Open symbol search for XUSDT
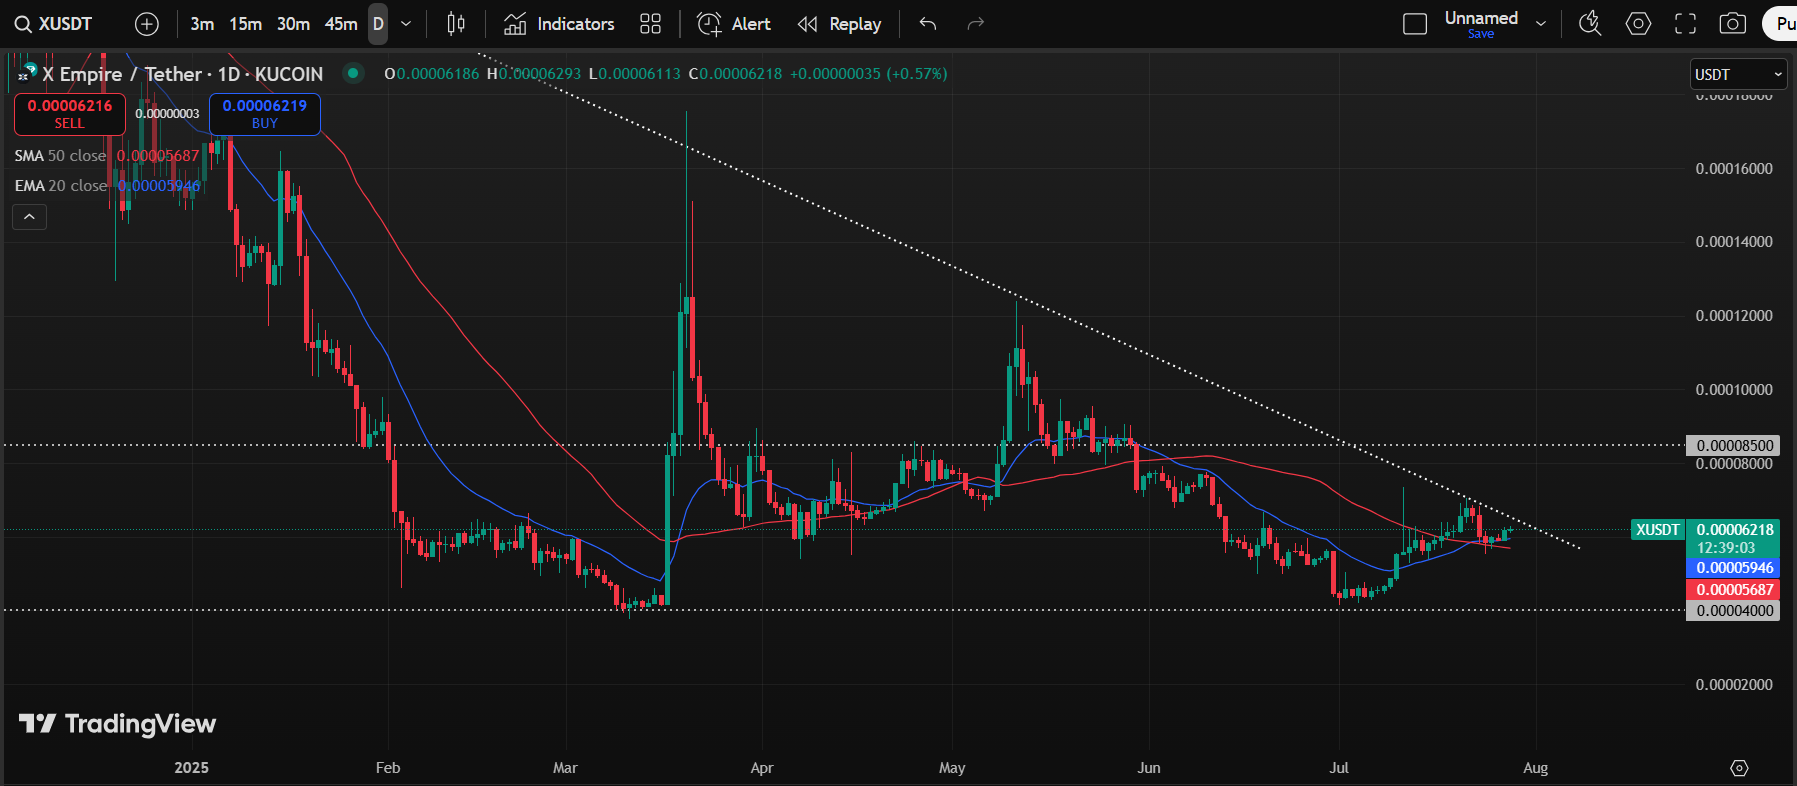1797x786 pixels. (x=54, y=24)
